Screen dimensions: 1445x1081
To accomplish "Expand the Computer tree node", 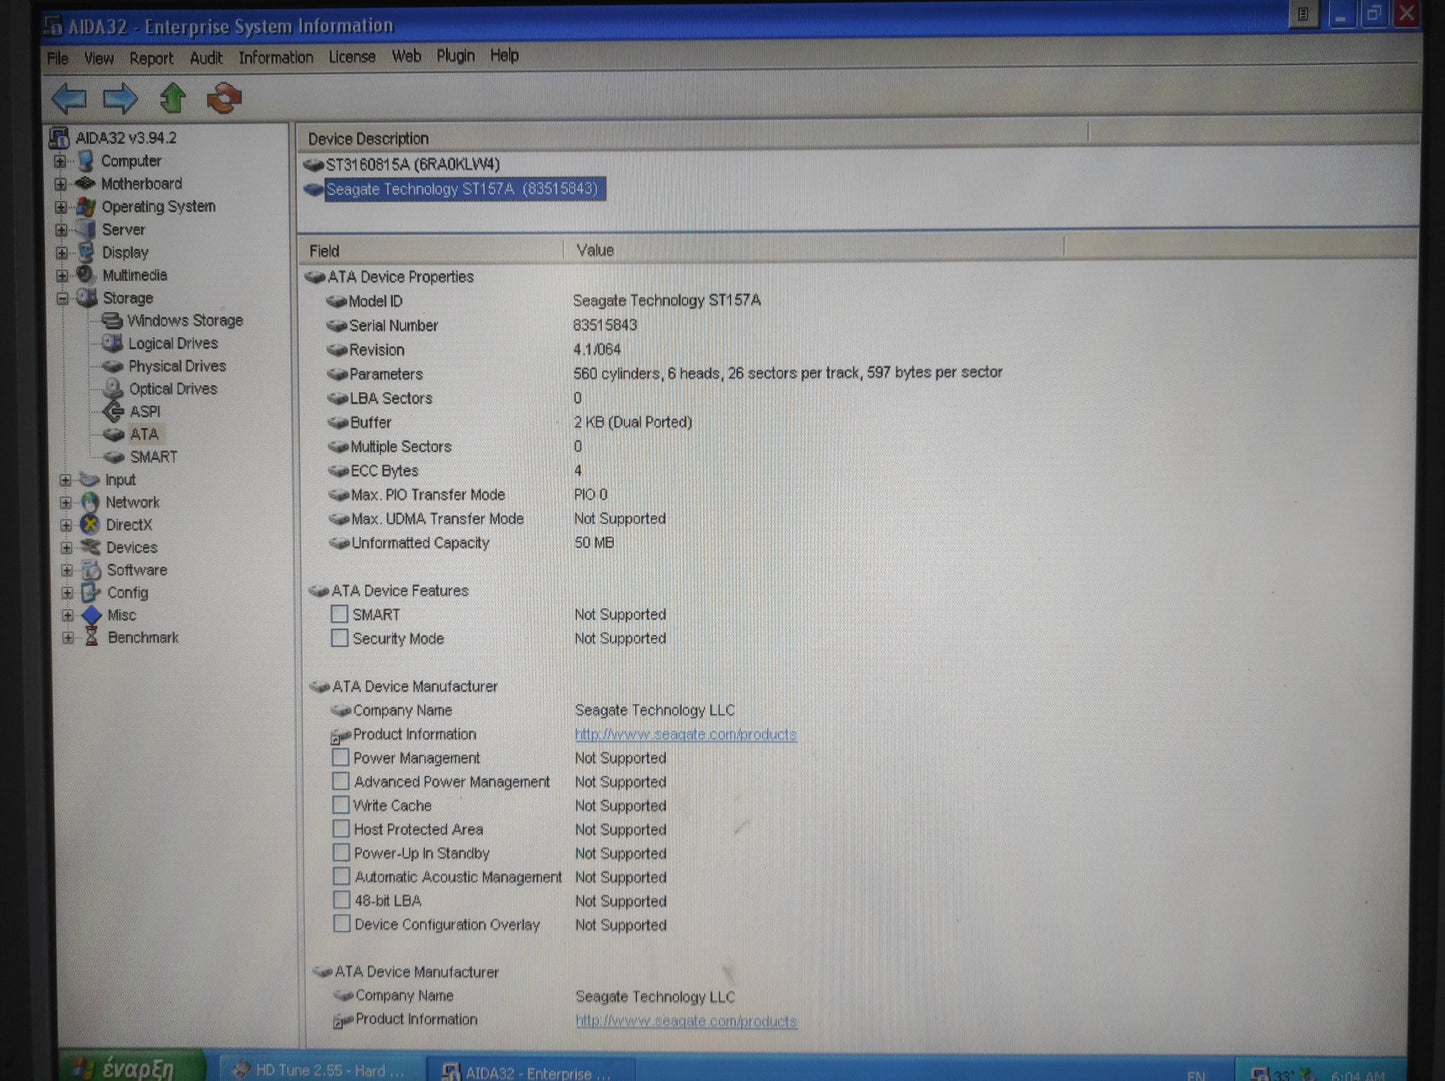I will [x=60, y=161].
